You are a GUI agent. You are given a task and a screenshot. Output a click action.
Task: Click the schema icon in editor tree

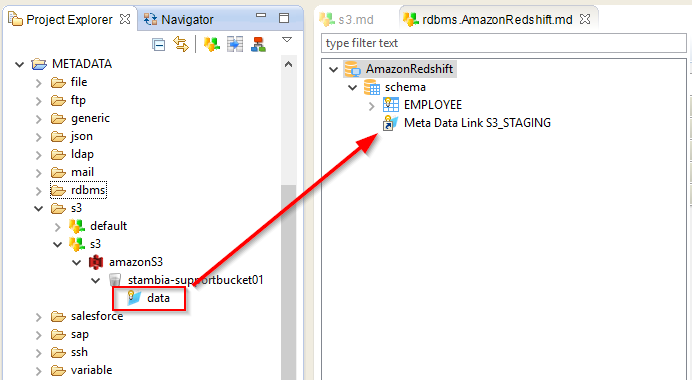click(372, 87)
